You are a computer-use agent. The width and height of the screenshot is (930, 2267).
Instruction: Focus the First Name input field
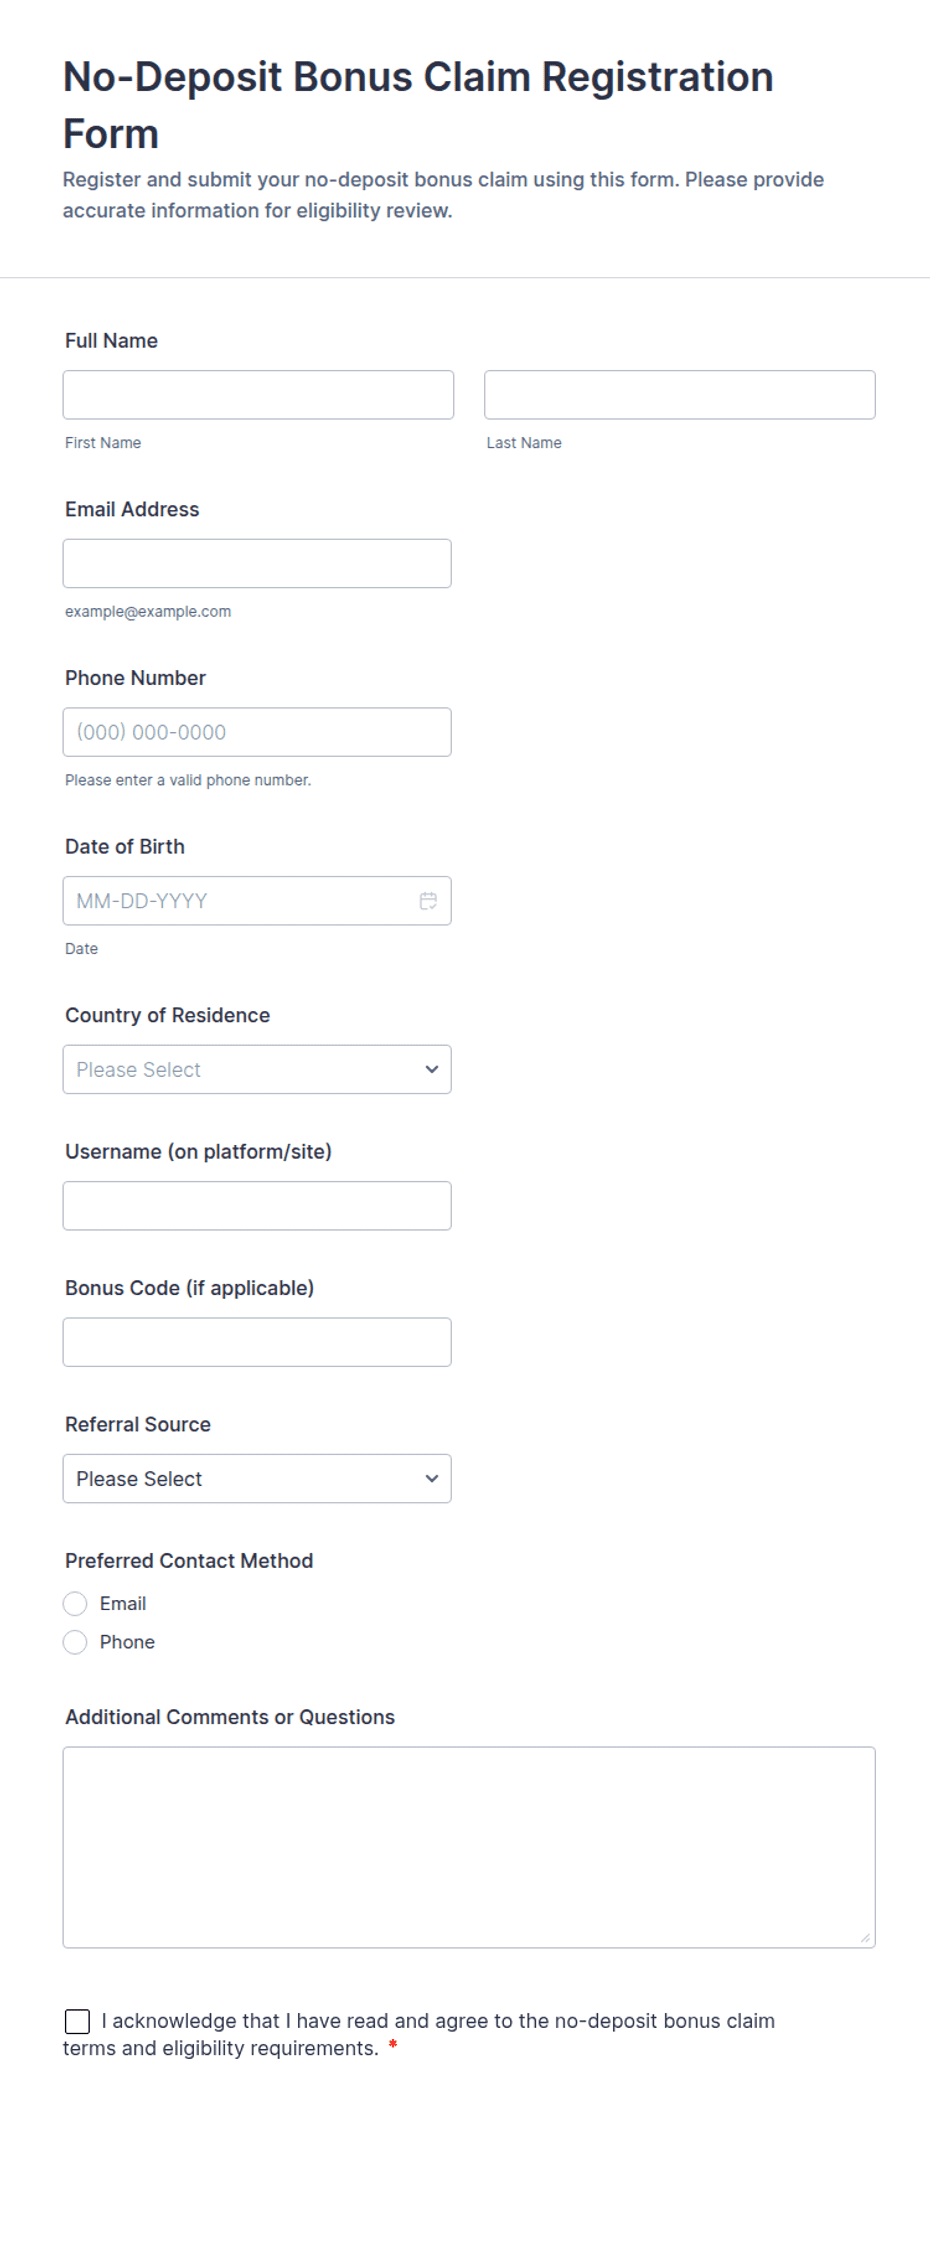258,395
